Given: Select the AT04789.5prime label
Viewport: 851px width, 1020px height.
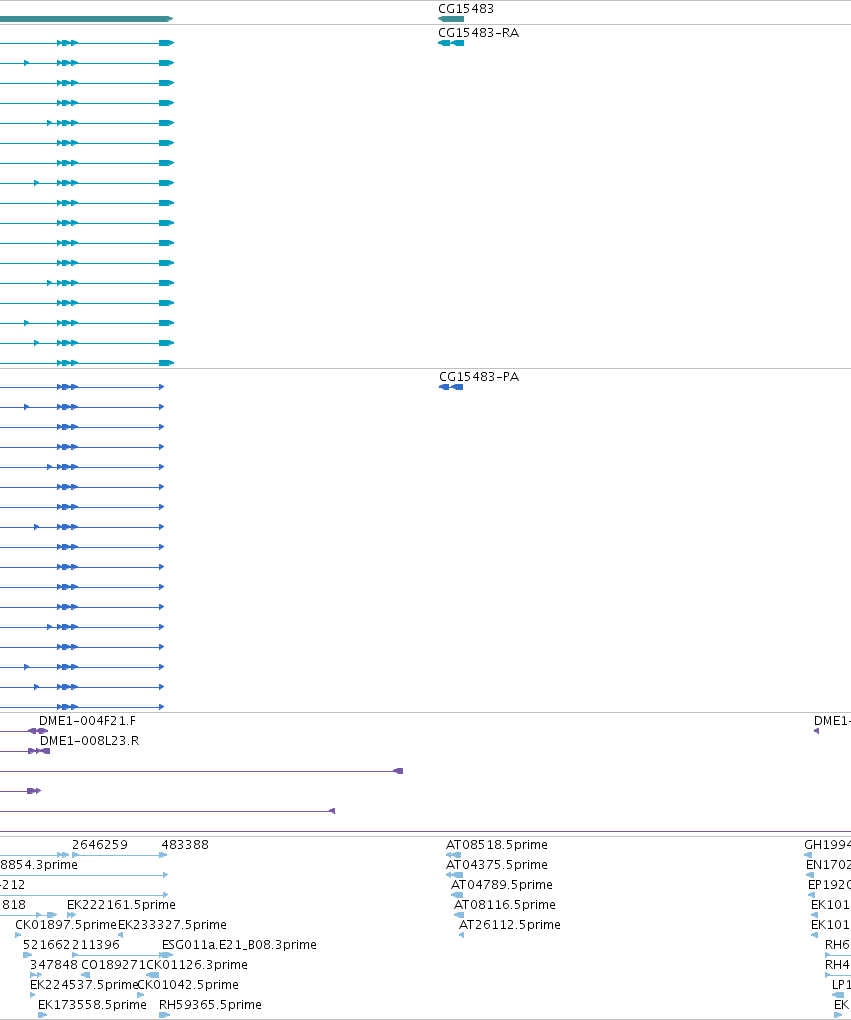Looking at the screenshot, I should tap(502, 885).
